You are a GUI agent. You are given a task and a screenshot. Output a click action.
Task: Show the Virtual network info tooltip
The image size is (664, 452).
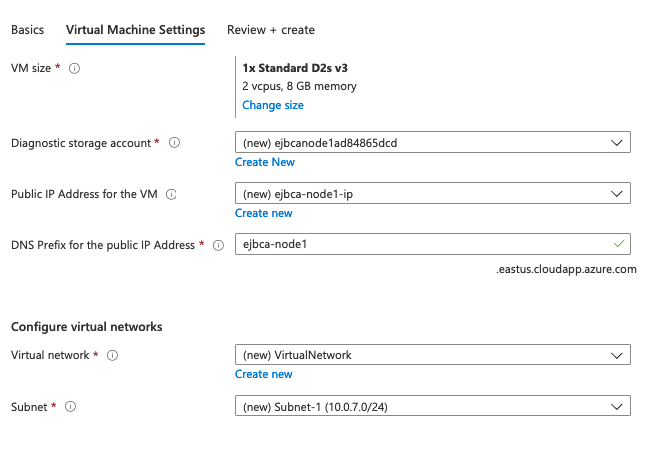coord(112,355)
